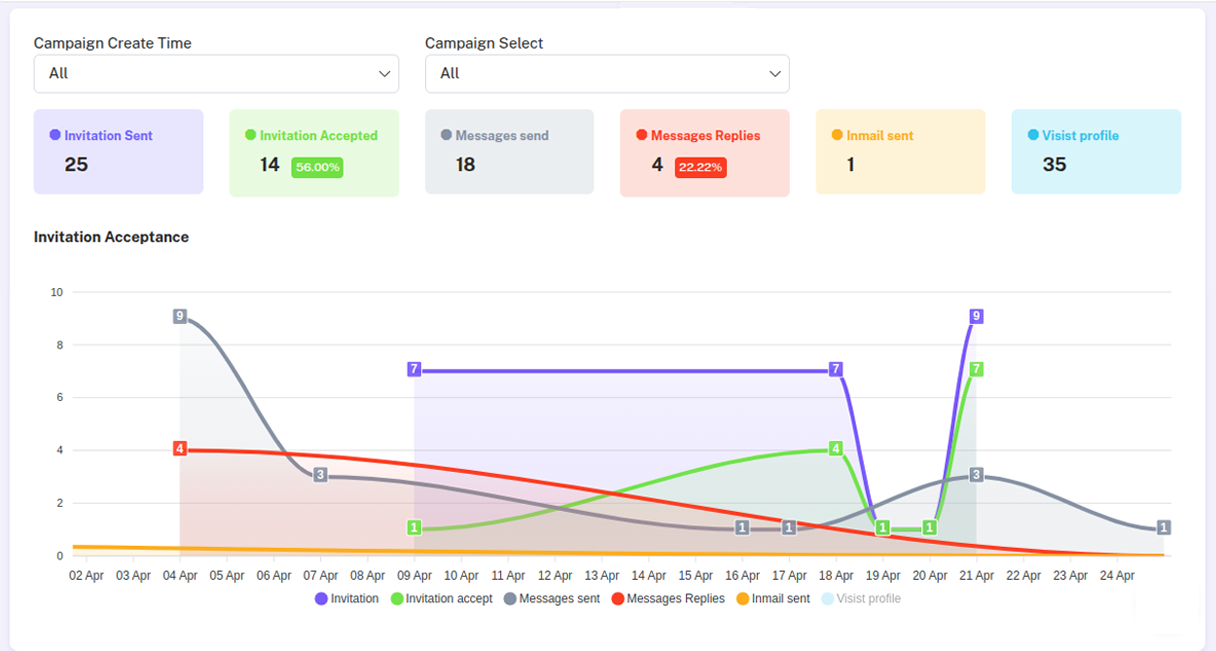Viewport: 1216px width, 651px height.
Task: Select the Inmail sent card
Action: 900,152
